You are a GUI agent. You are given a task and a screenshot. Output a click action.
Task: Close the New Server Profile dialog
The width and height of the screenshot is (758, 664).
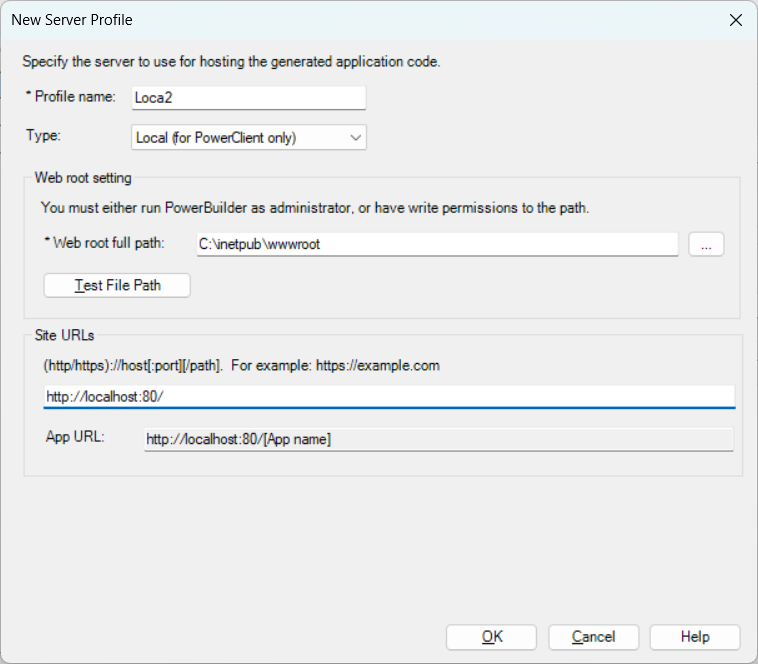pyautogui.click(x=735, y=20)
